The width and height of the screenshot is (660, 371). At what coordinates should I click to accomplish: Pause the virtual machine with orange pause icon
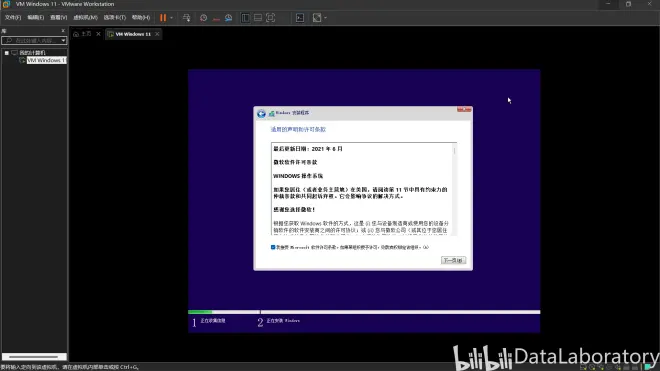point(163,18)
